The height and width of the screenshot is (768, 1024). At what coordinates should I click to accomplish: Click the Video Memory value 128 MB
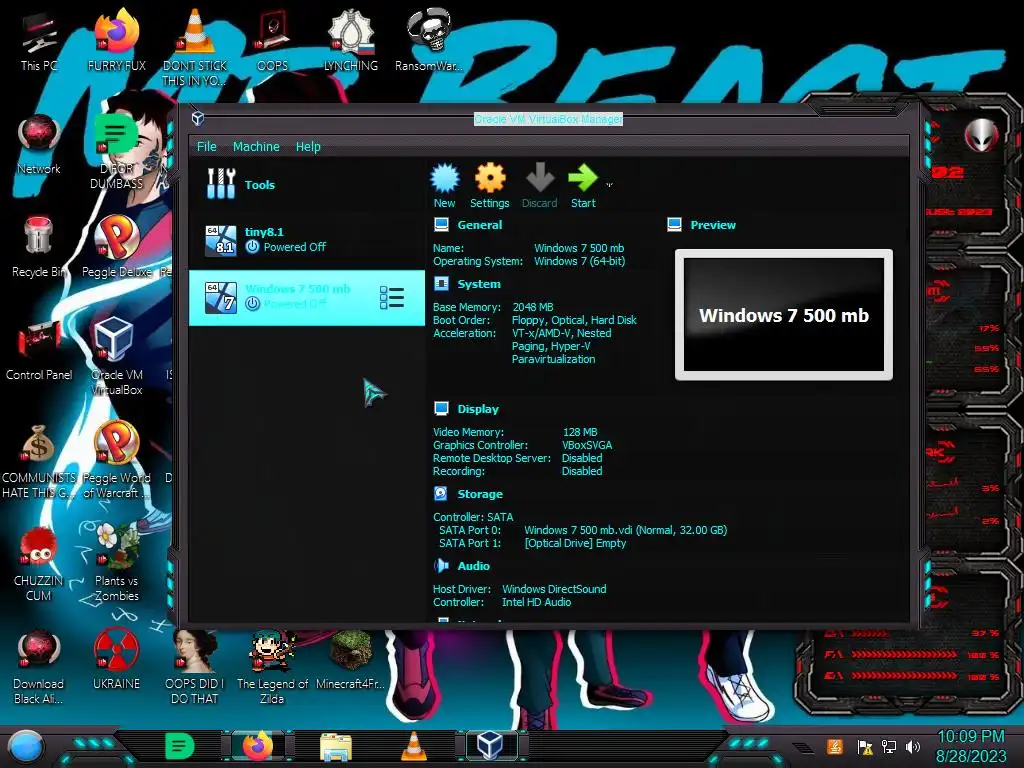580,432
